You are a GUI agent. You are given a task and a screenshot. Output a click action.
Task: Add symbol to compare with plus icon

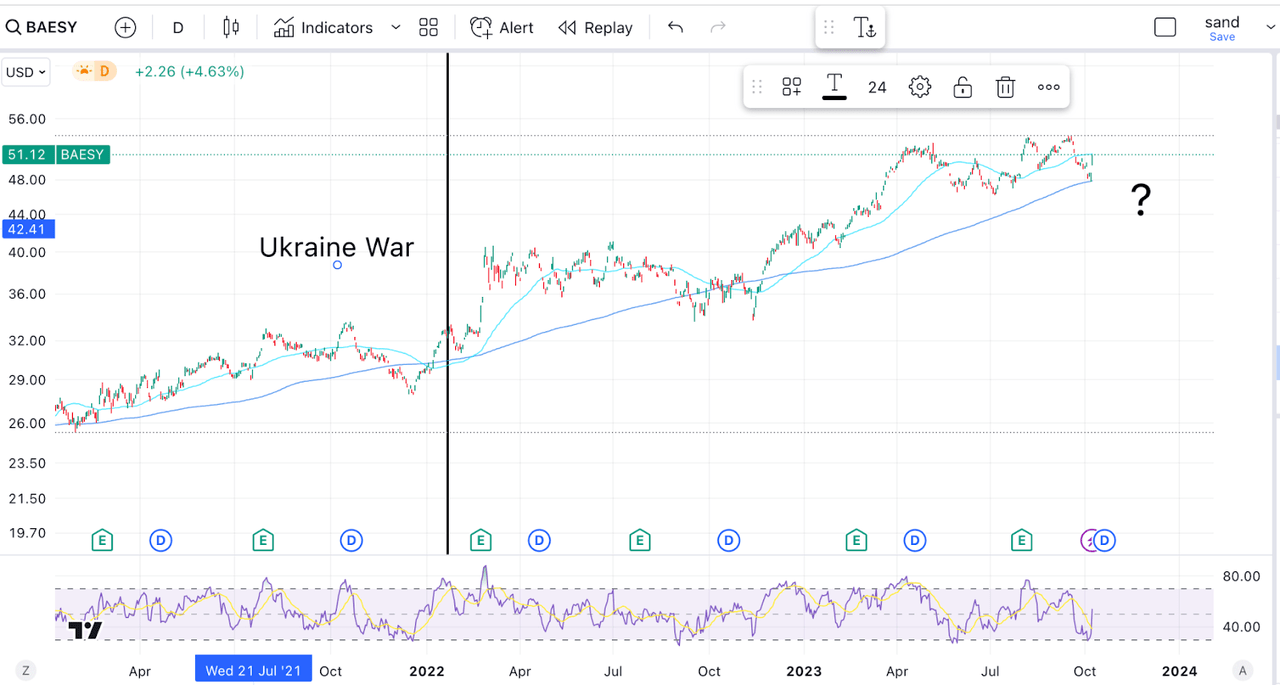pyautogui.click(x=125, y=27)
